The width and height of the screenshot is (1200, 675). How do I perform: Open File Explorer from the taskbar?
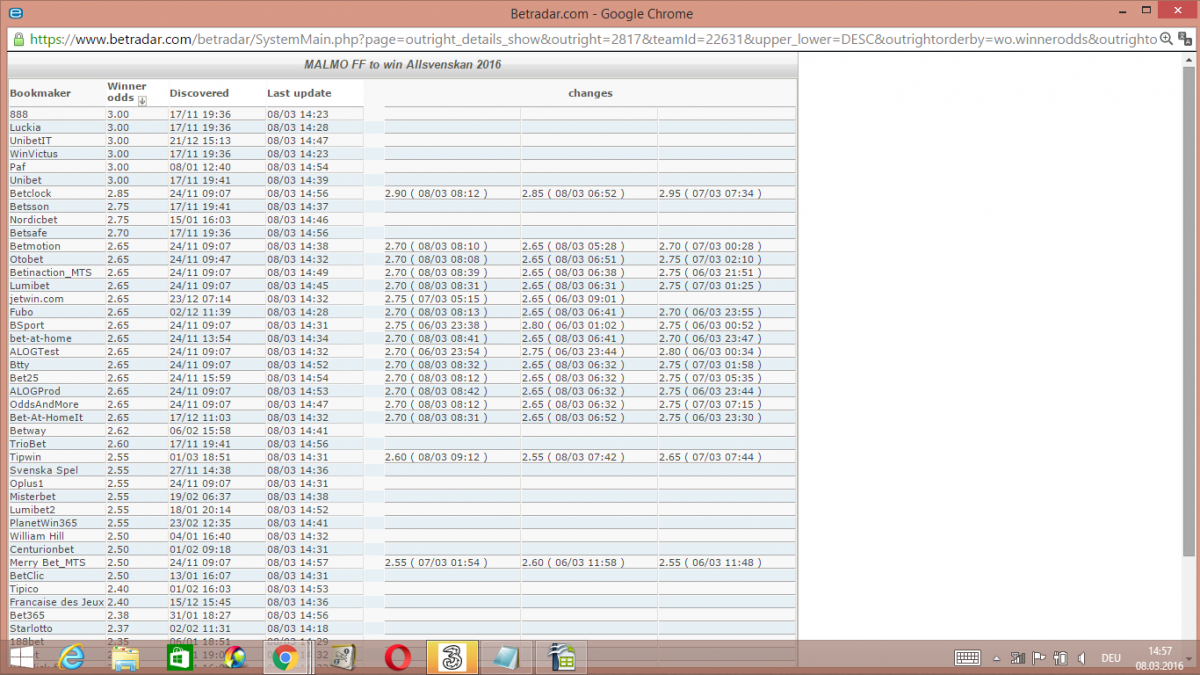pyautogui.click(x=126, y=657)
